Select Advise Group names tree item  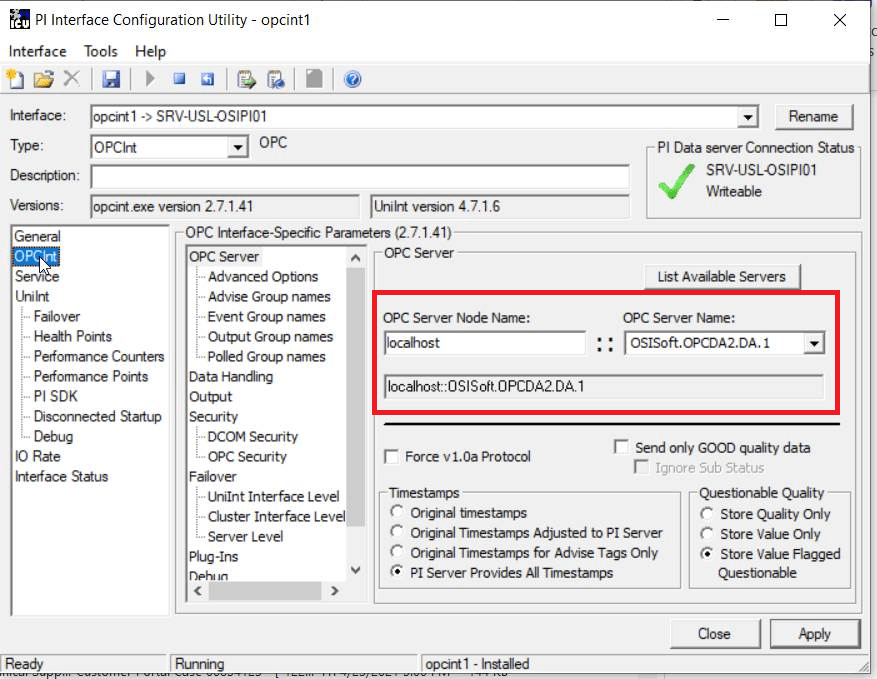click(x=269, y=296)
